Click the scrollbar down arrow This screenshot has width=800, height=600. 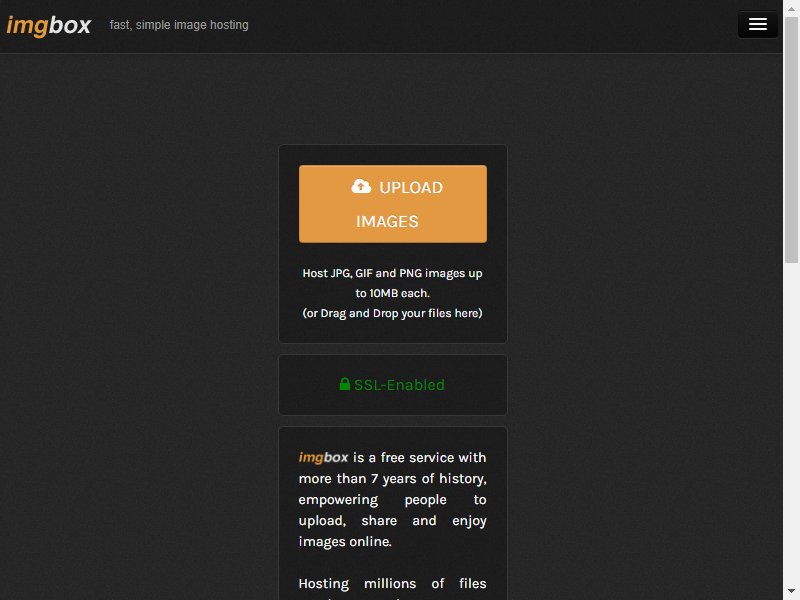tap(791, 591)
